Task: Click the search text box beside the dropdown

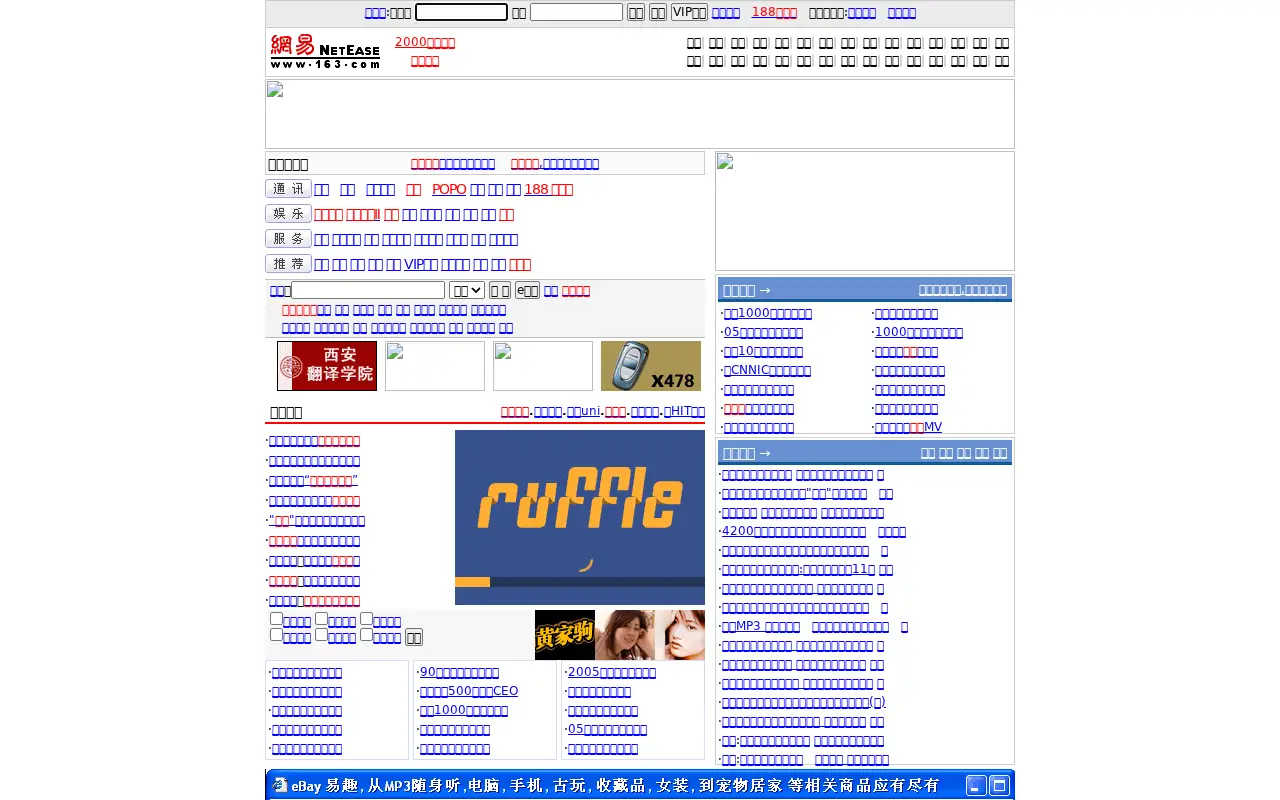Action: (x=368, y=290)
